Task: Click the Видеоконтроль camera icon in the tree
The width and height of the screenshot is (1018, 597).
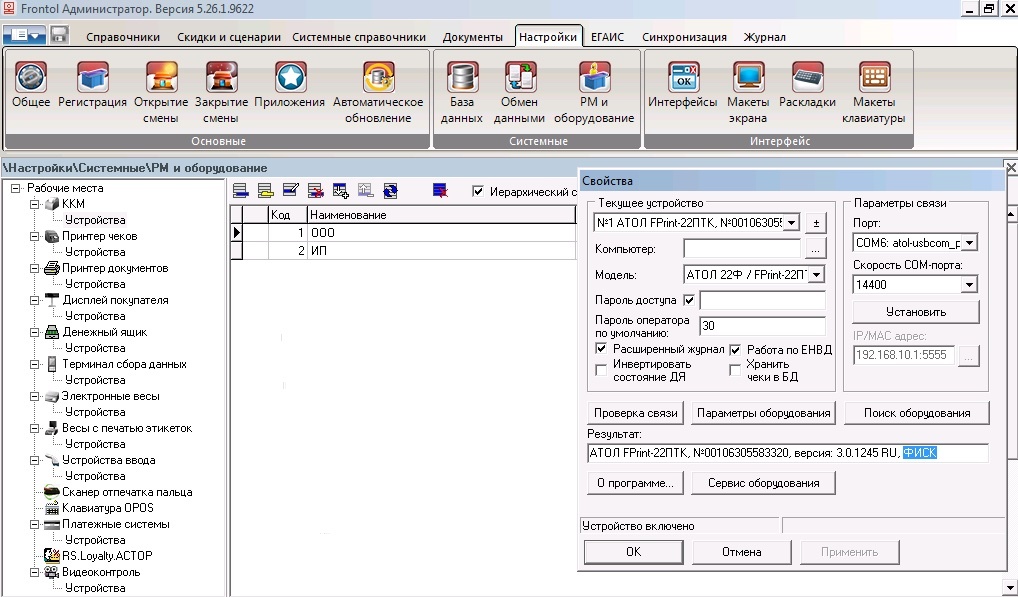Action: point(52,572)
